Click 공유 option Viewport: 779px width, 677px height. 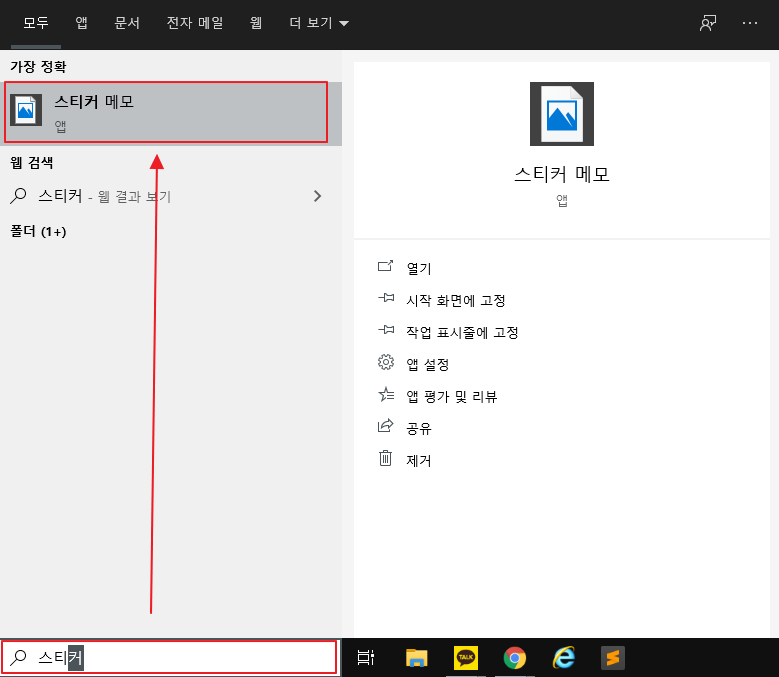pos(419,429)
